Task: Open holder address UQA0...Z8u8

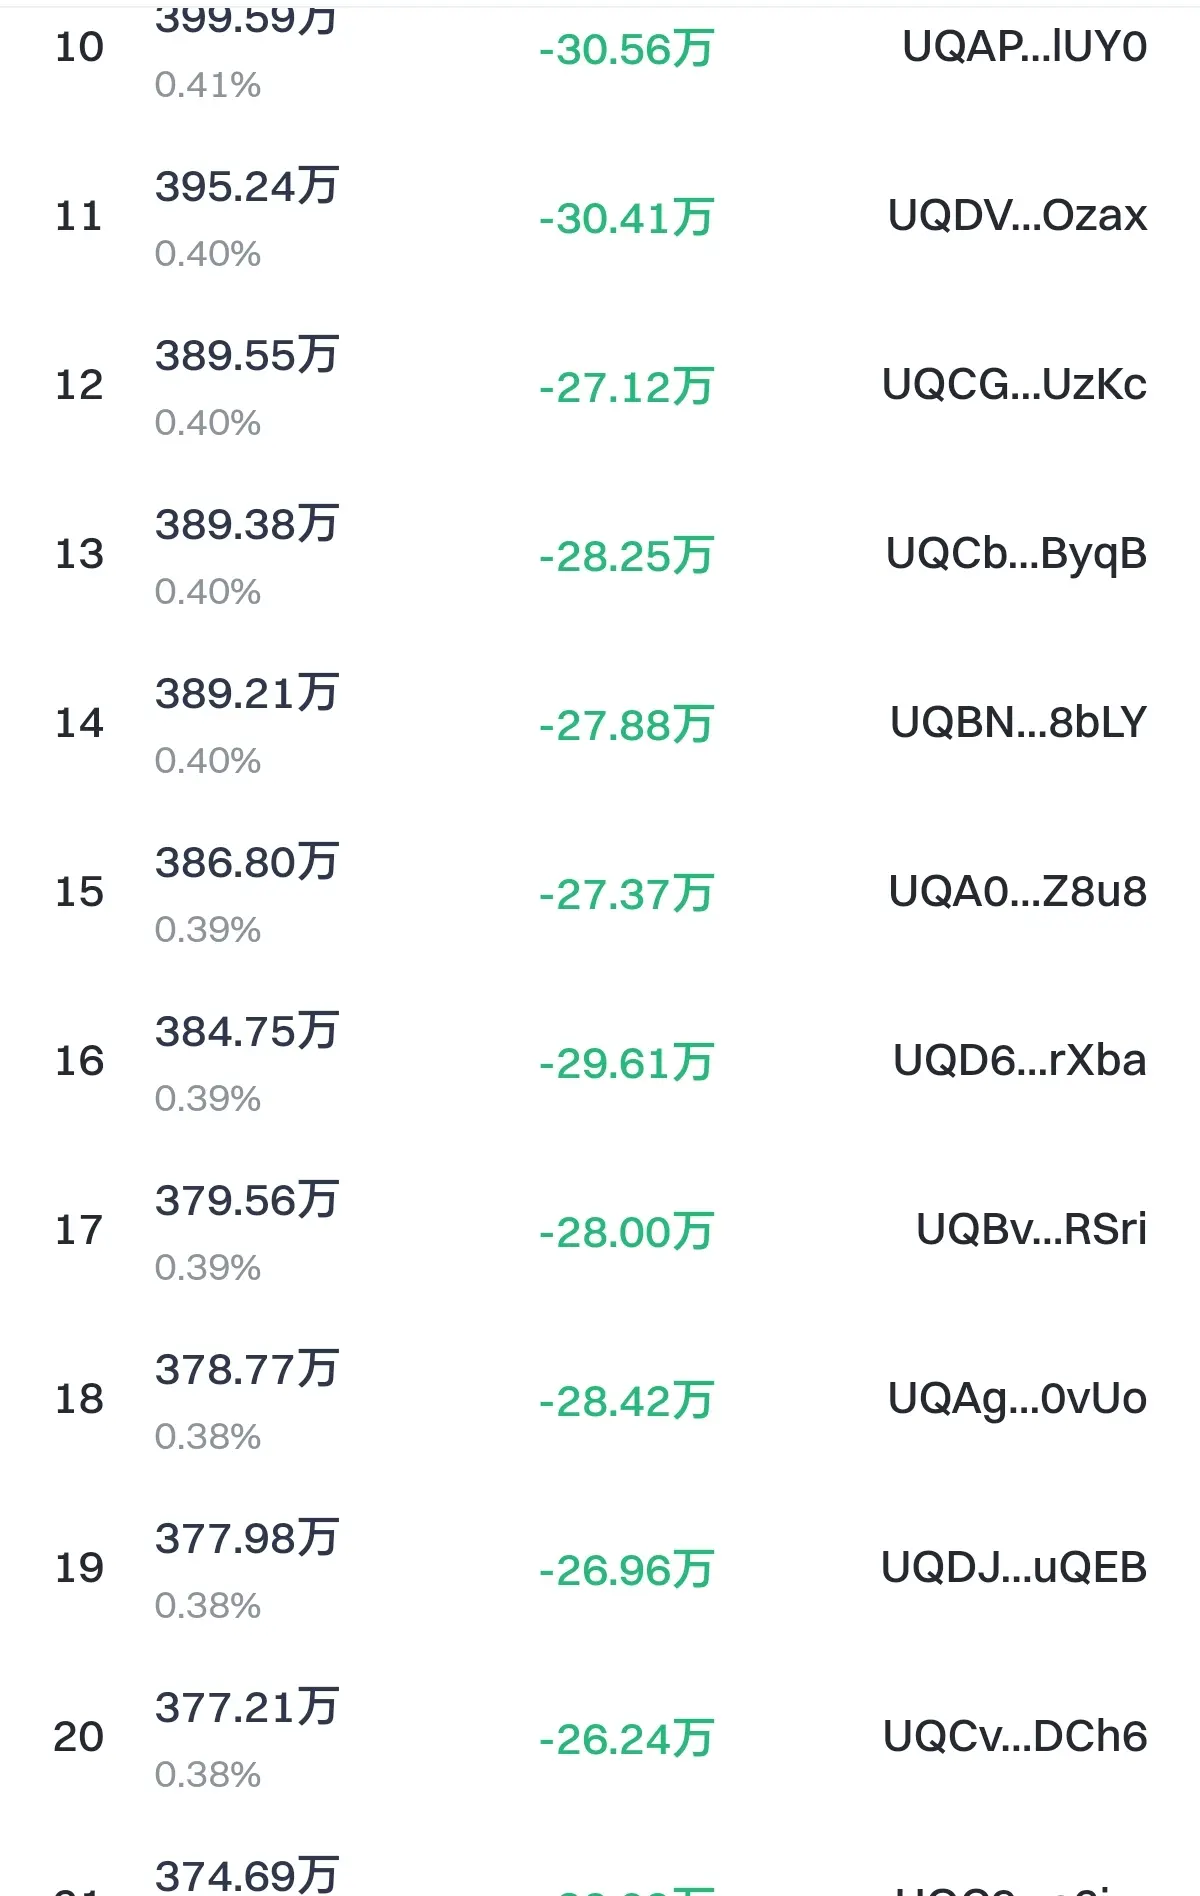Action: (x=1018, y=892)
